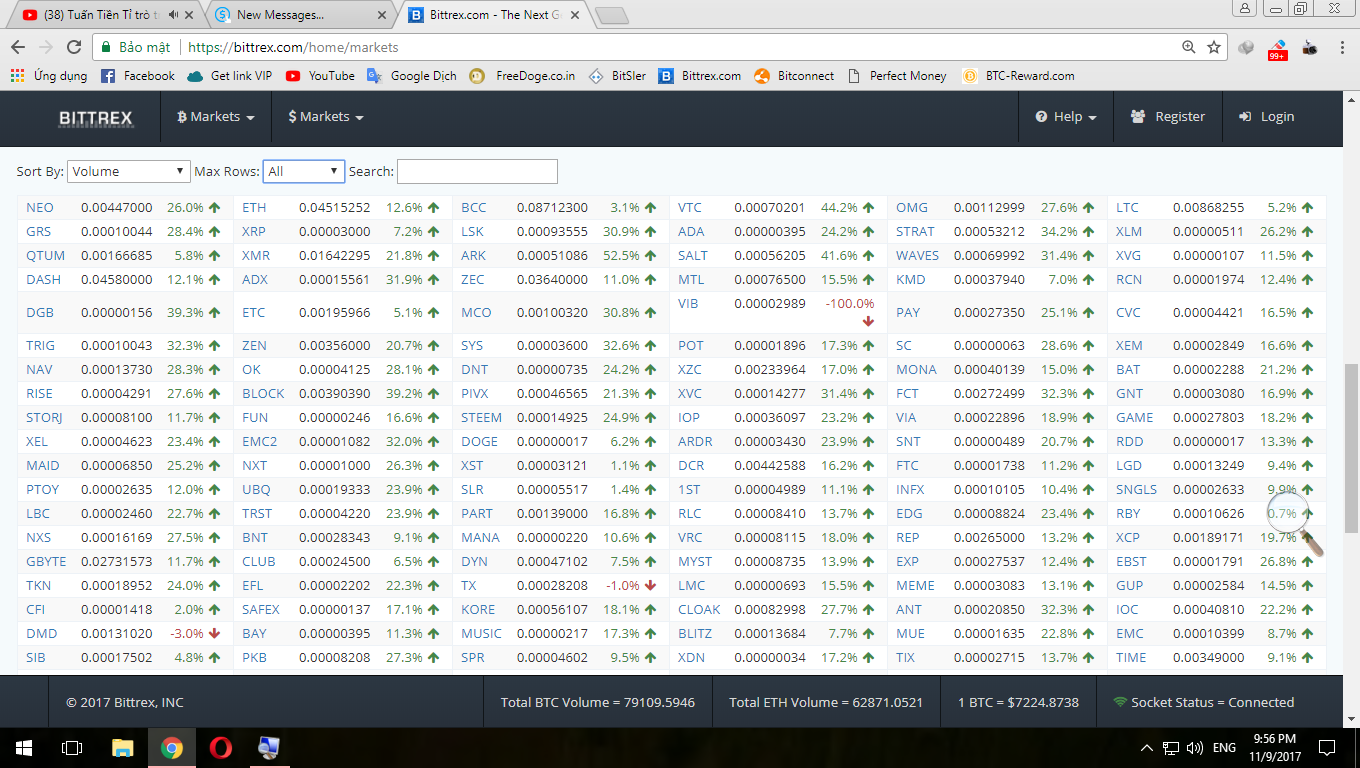Screen dimensions: 1360x768
Task: Show hidden system tray icons
Action: [x=1147, y=747]
